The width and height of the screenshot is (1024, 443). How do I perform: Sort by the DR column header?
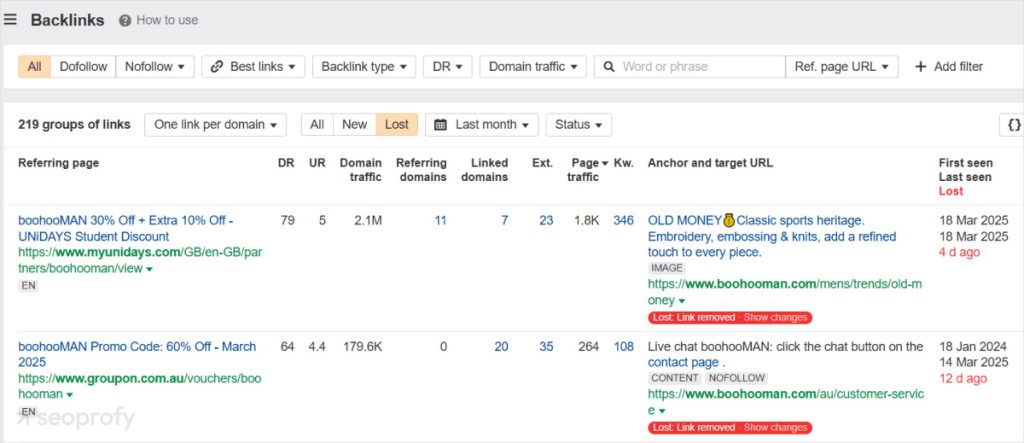point(286,163)
